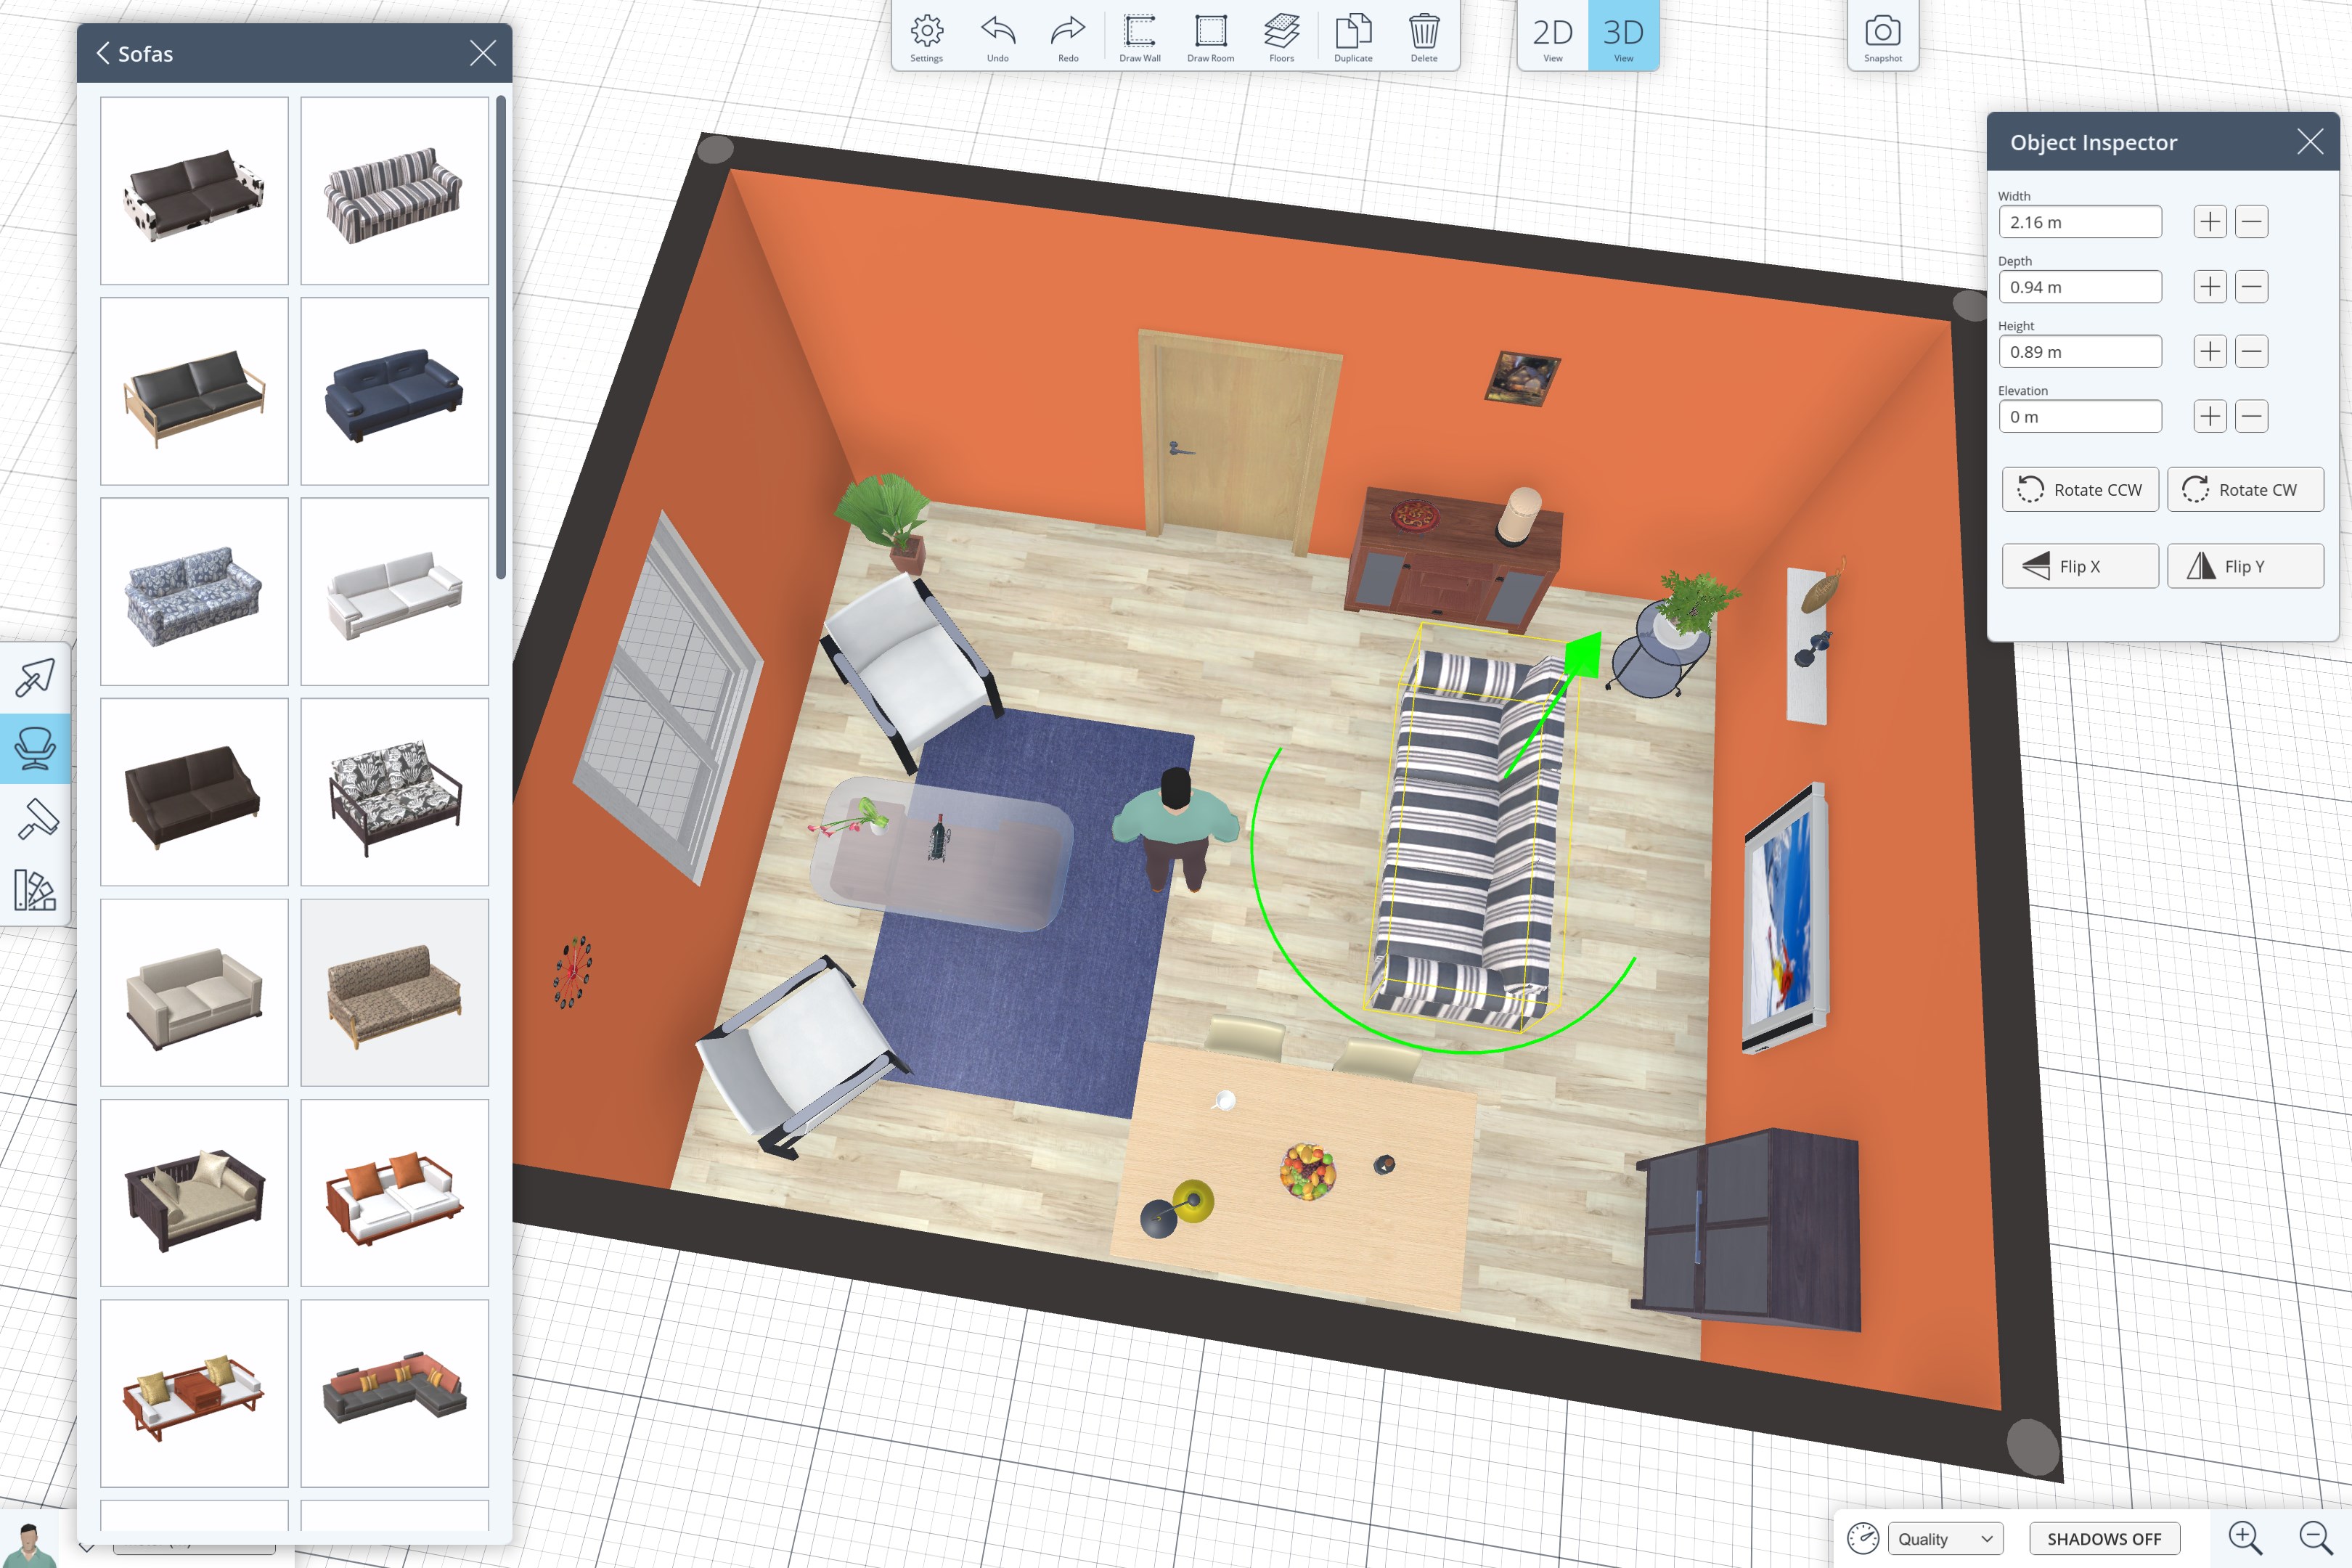Select the brown patterned fabric sofa thumbnail
Image resolution: width=2352 pixels, height=1568 pixels.
(395, 993)
